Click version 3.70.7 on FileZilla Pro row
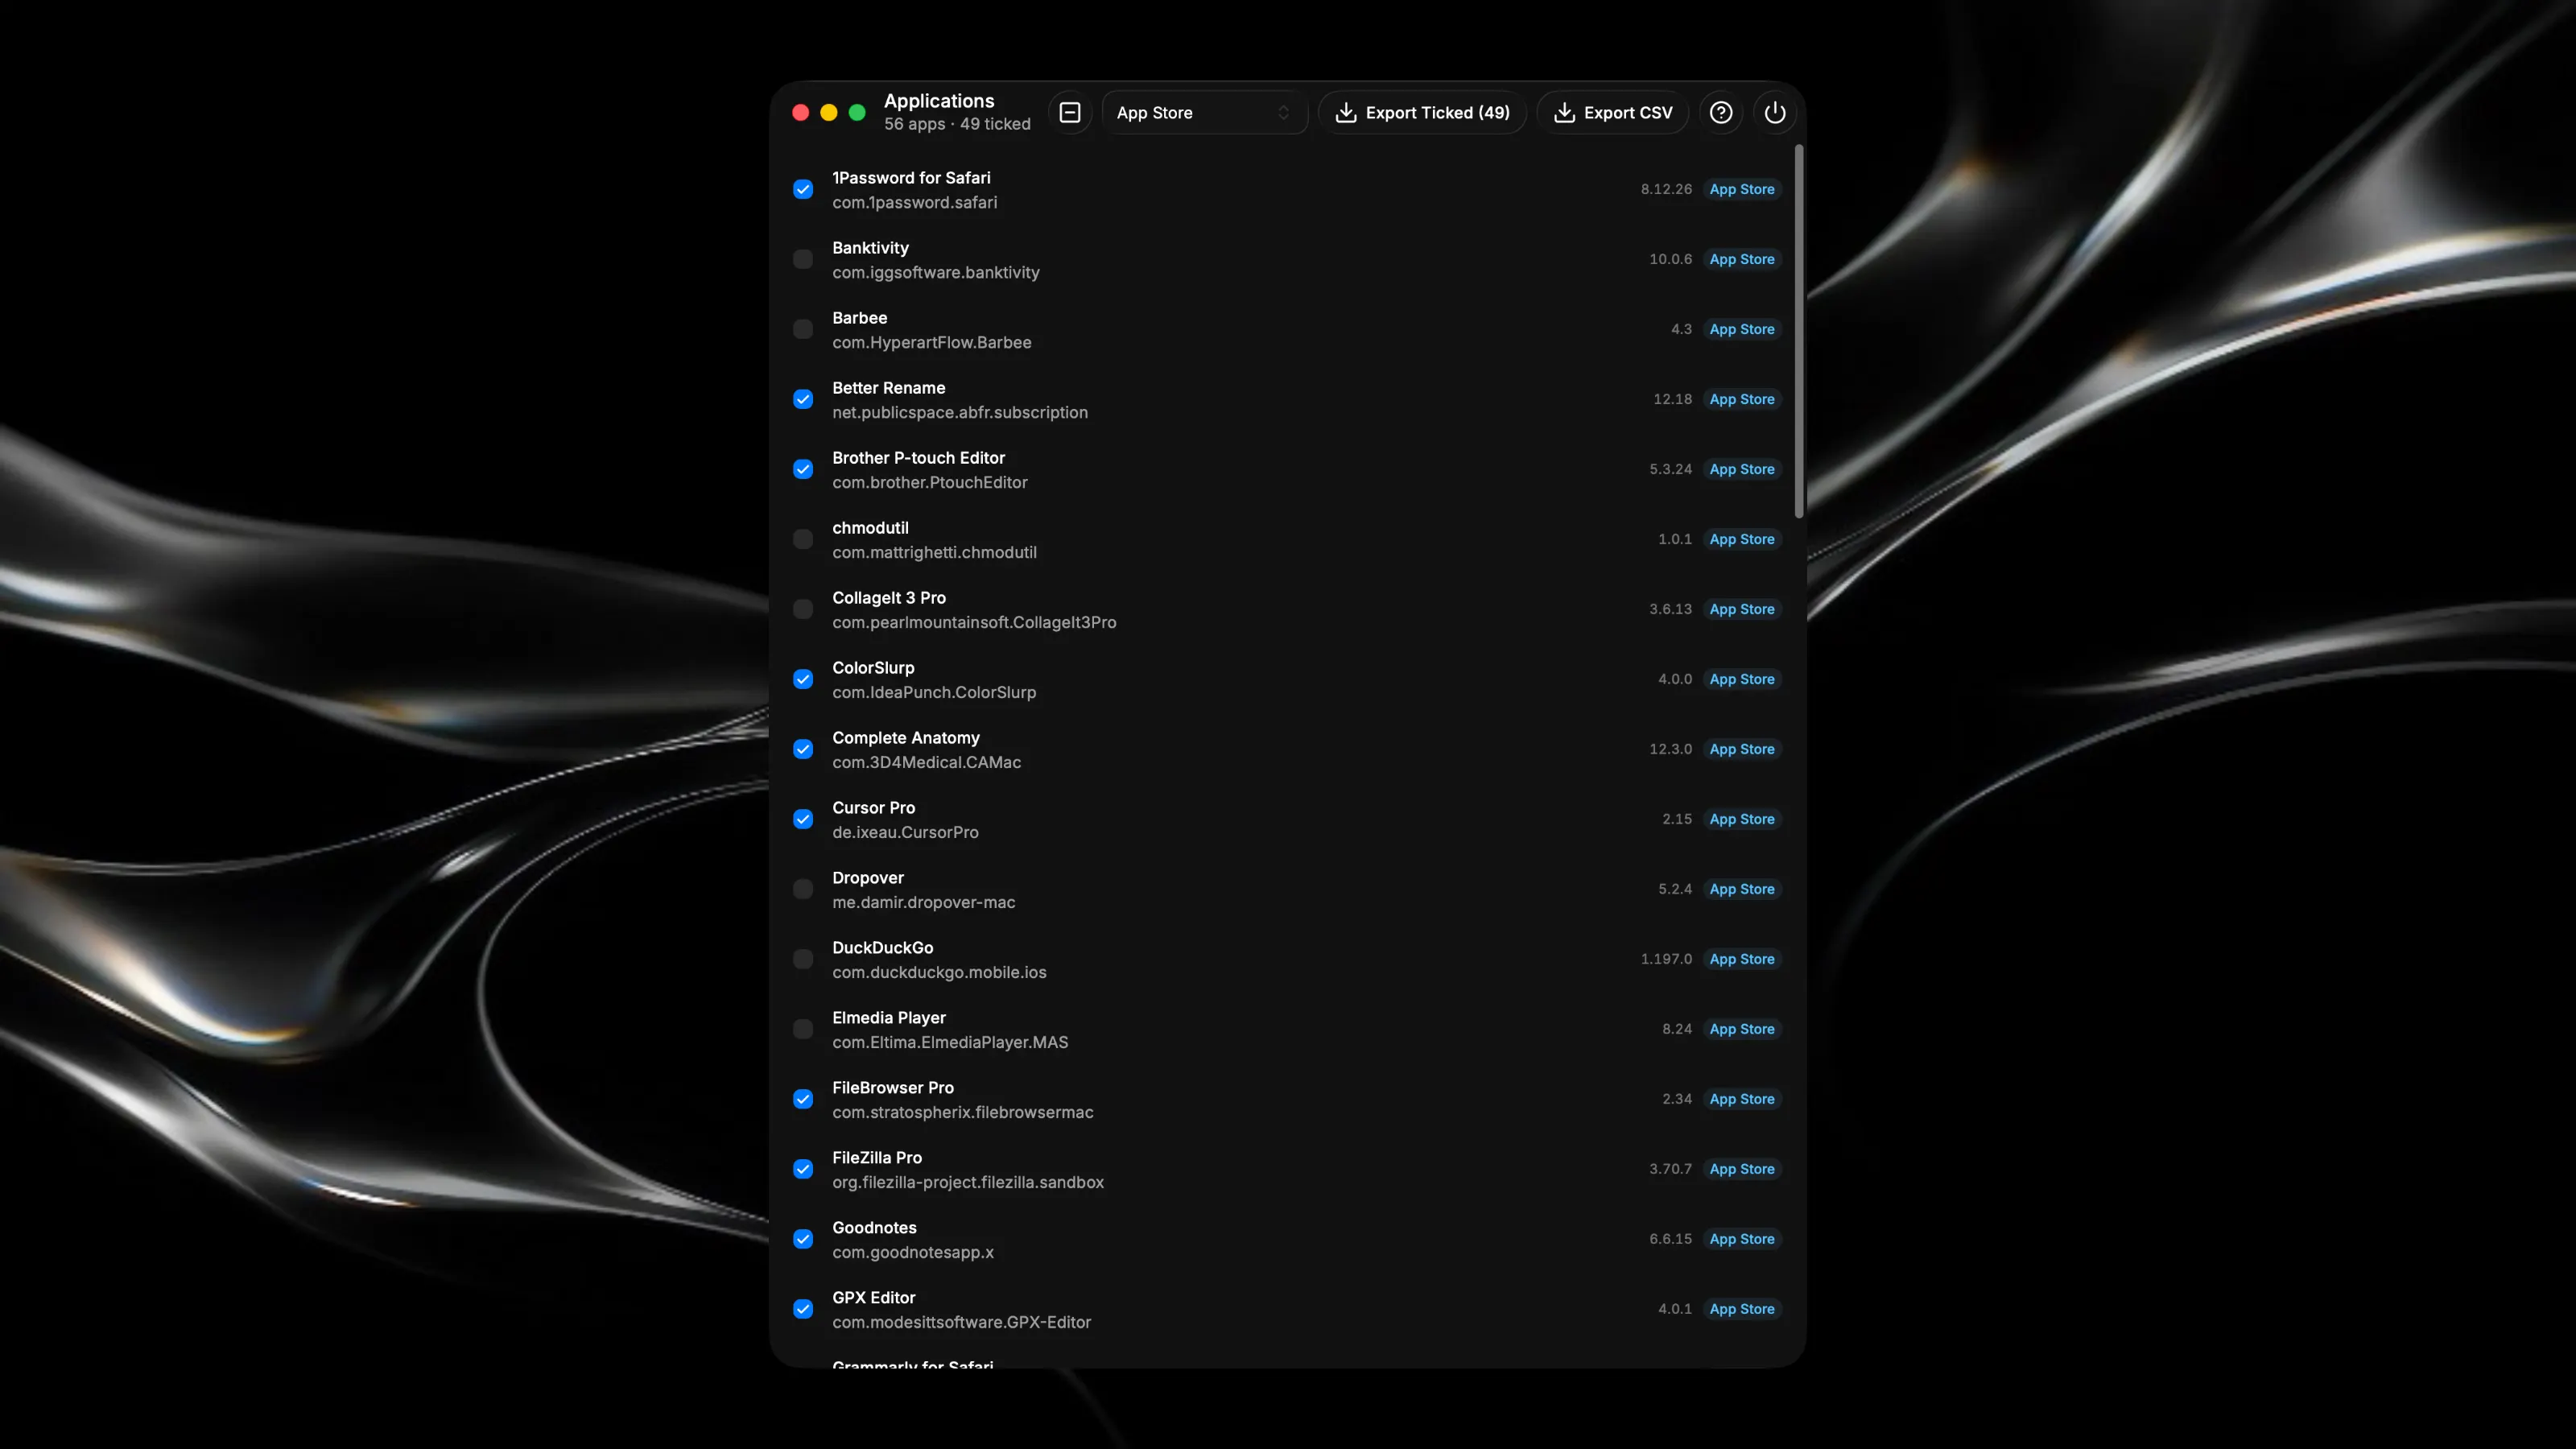Image resolution: width=2576 pixels, height=1449 pixels. pos(1671,1169)
